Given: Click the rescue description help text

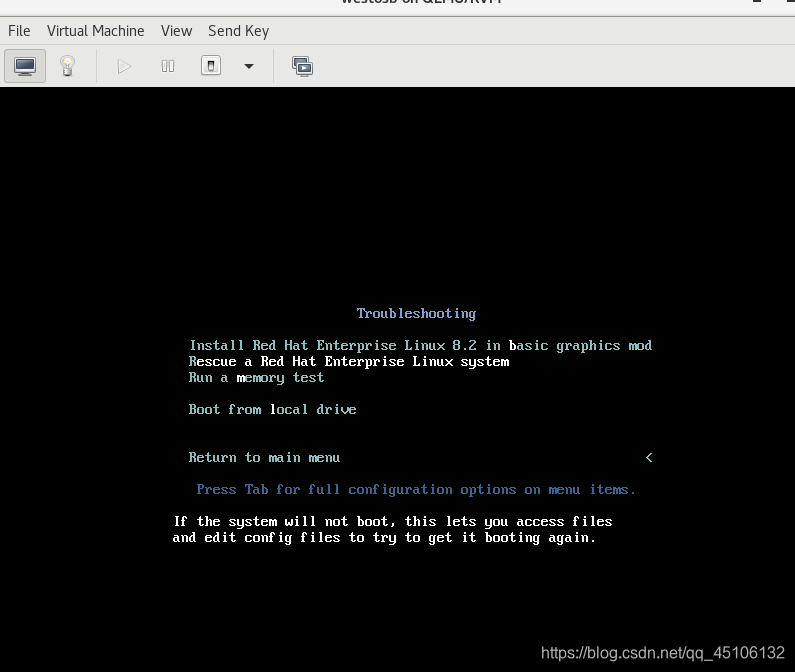Looking at the screenshot, I should click(392, 530).
